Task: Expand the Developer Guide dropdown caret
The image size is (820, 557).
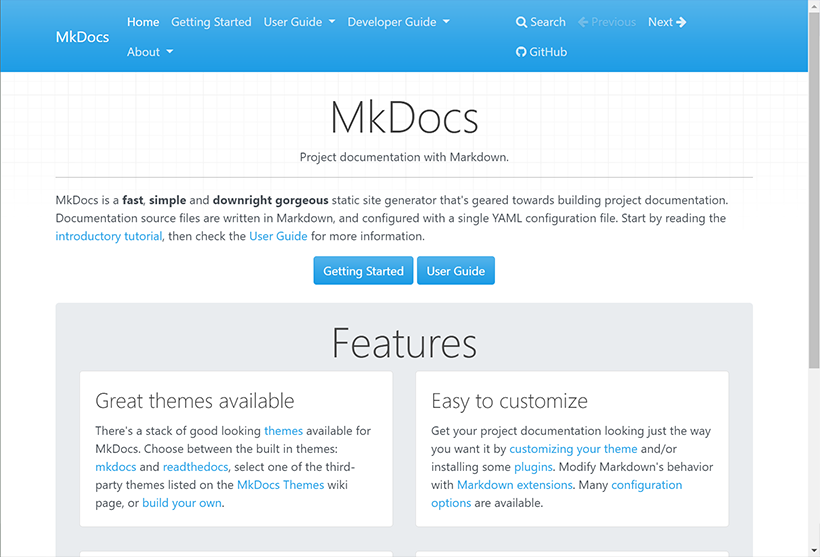Action: coord(446,22)
